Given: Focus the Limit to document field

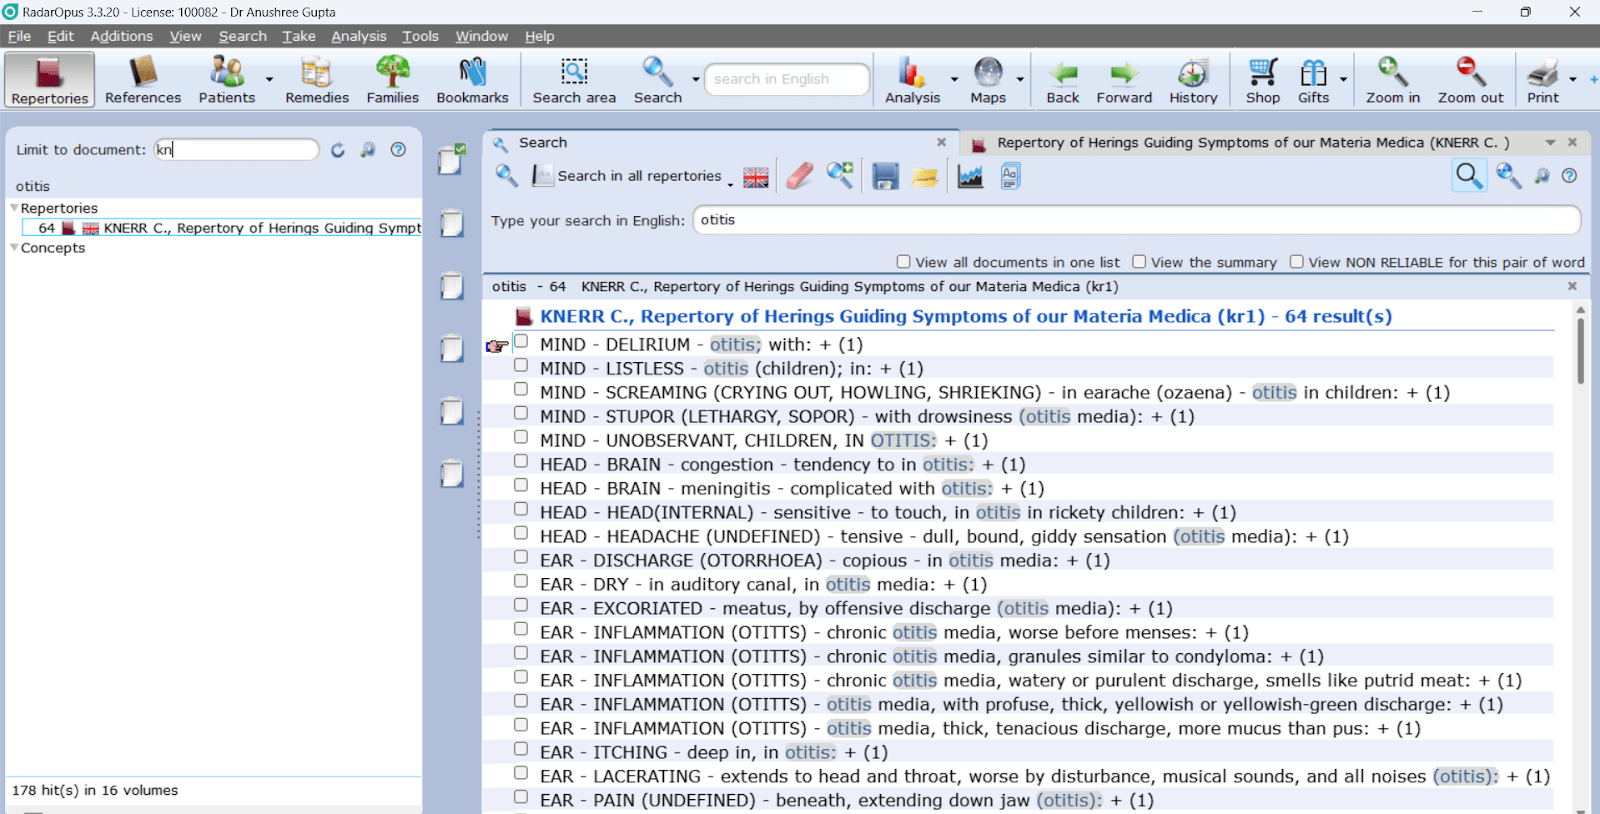Looking at the screenshot, I should [236, 149].
